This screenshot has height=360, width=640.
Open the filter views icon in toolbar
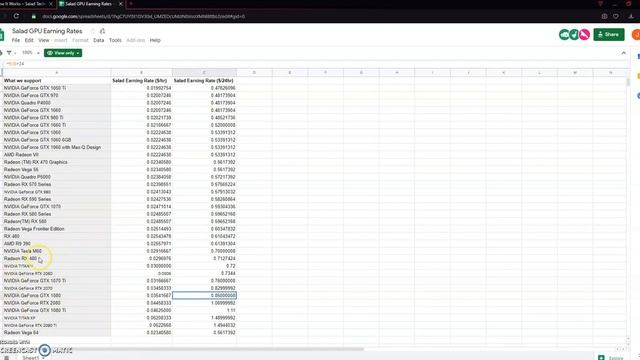pyautogui.click(x=9, y=53)
